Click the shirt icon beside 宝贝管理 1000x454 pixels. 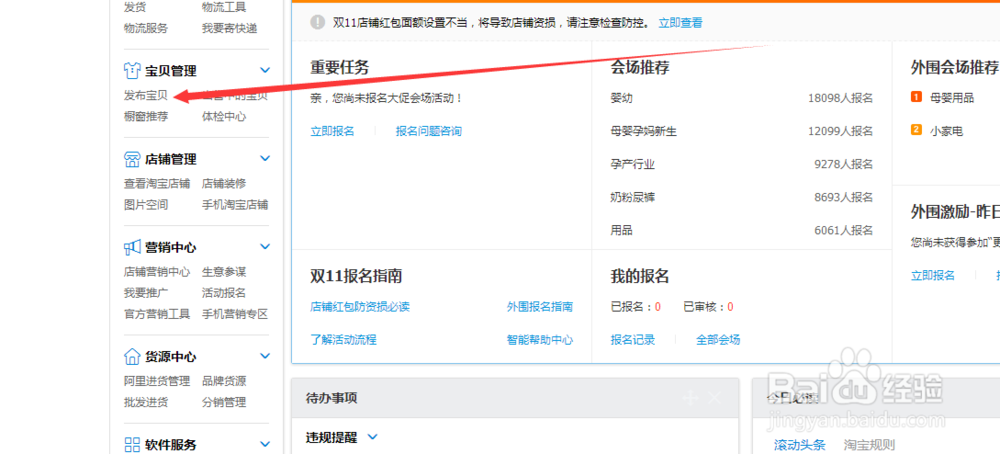pos(132,70)
